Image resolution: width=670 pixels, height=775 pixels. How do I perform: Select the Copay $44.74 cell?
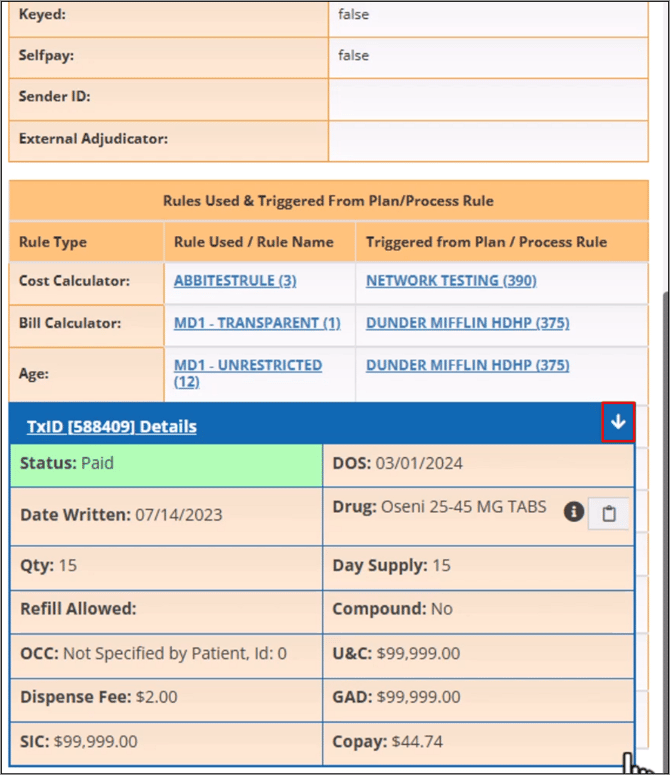pyautogui.click(x=478, y=742)
